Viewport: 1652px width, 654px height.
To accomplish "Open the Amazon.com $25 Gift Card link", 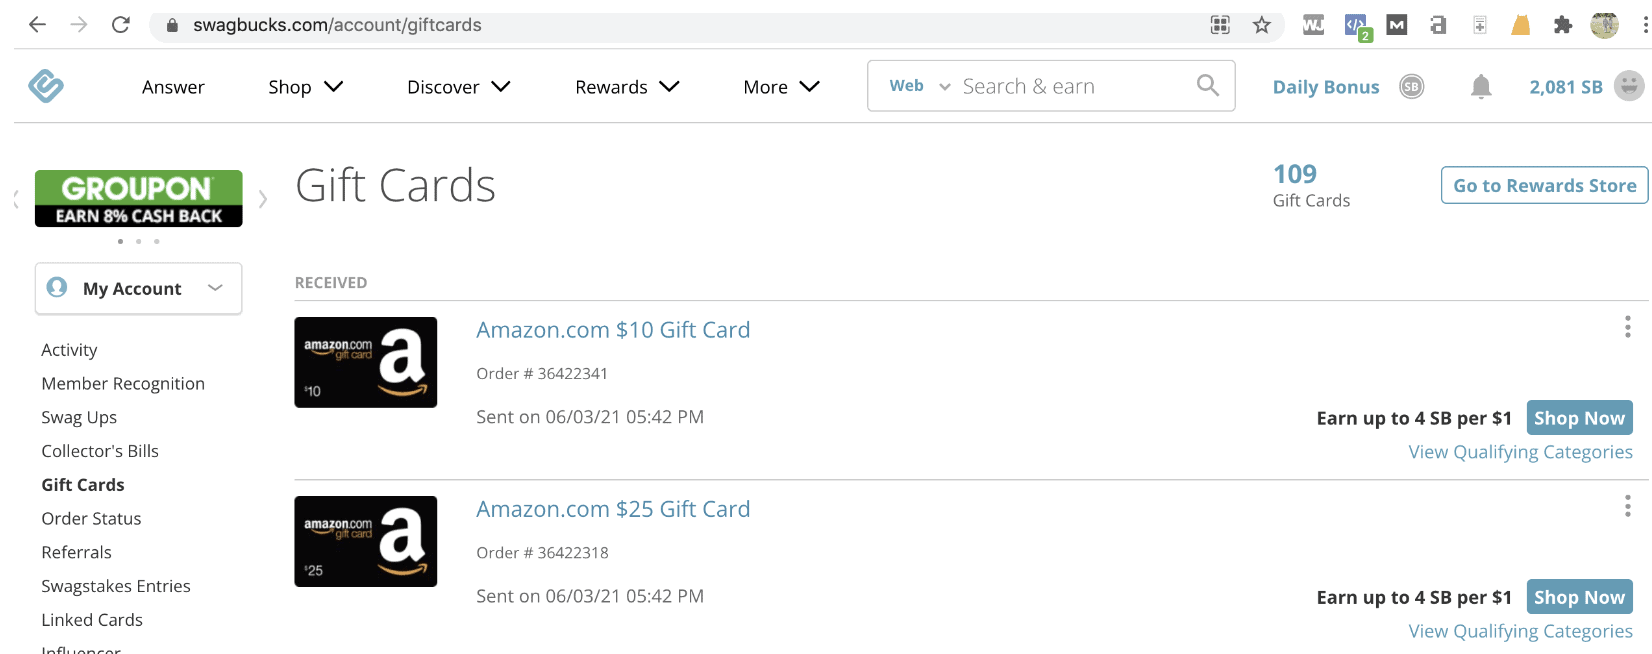I will point(613,509).
